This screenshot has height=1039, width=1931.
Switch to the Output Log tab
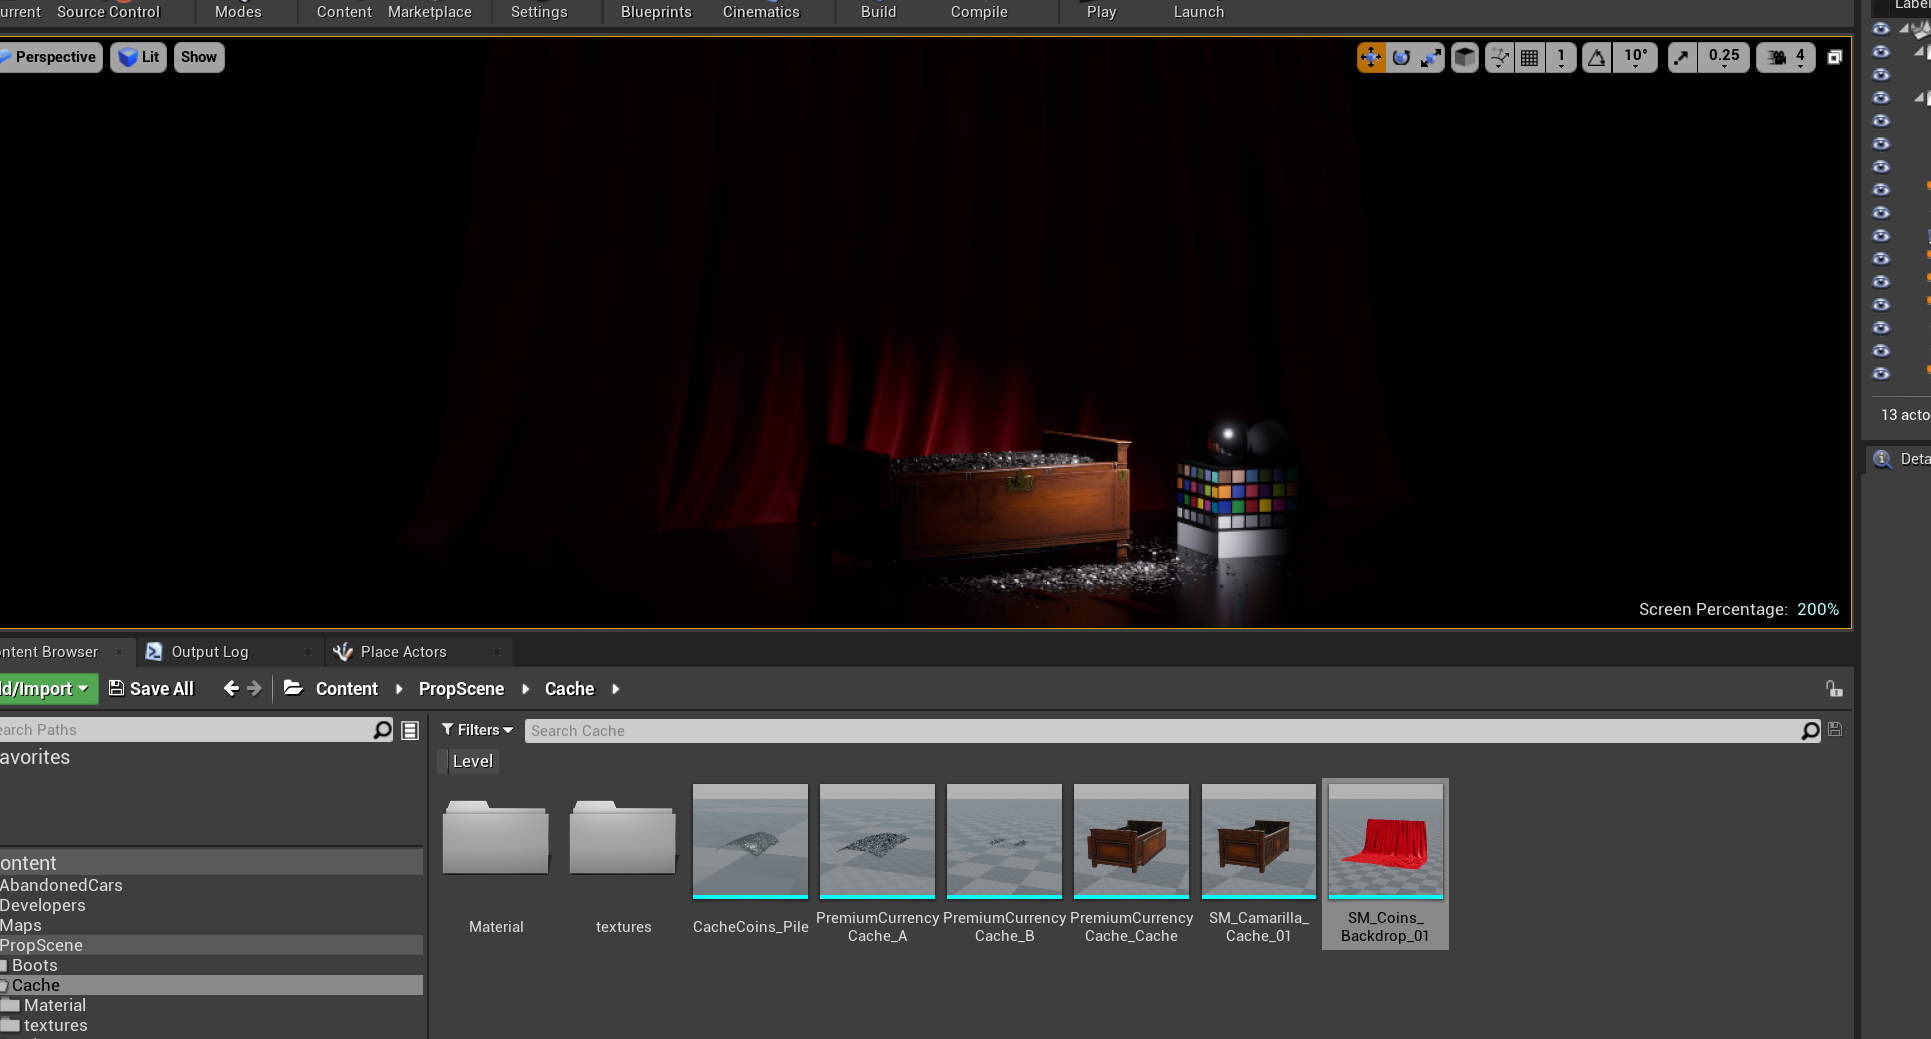[x=209, y=652]
